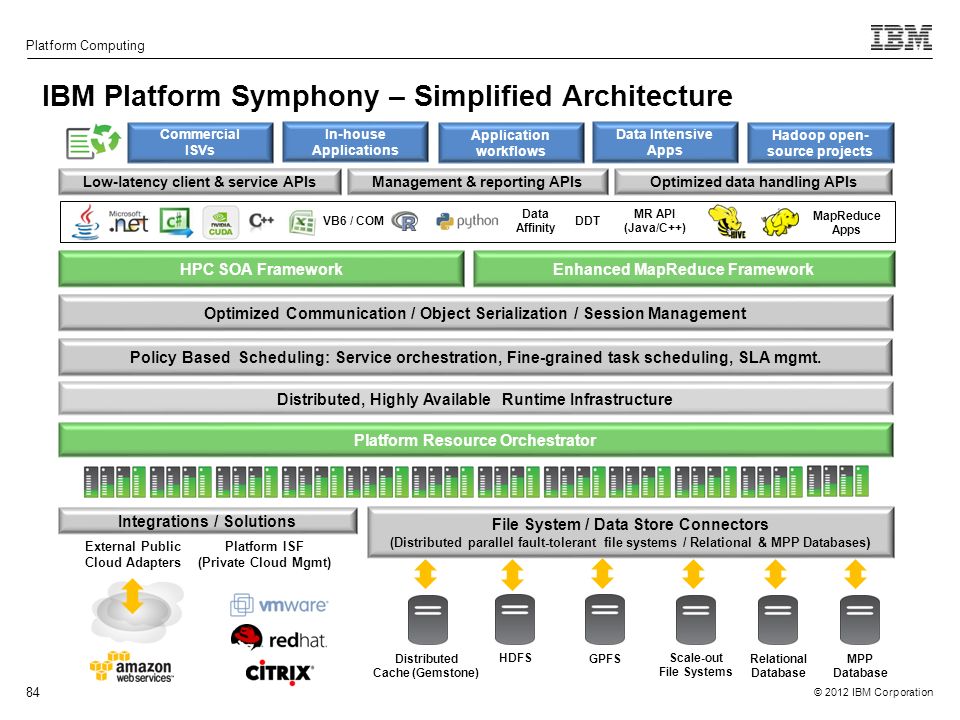
Task: Click the VMware logo
Action: point(279,605)
